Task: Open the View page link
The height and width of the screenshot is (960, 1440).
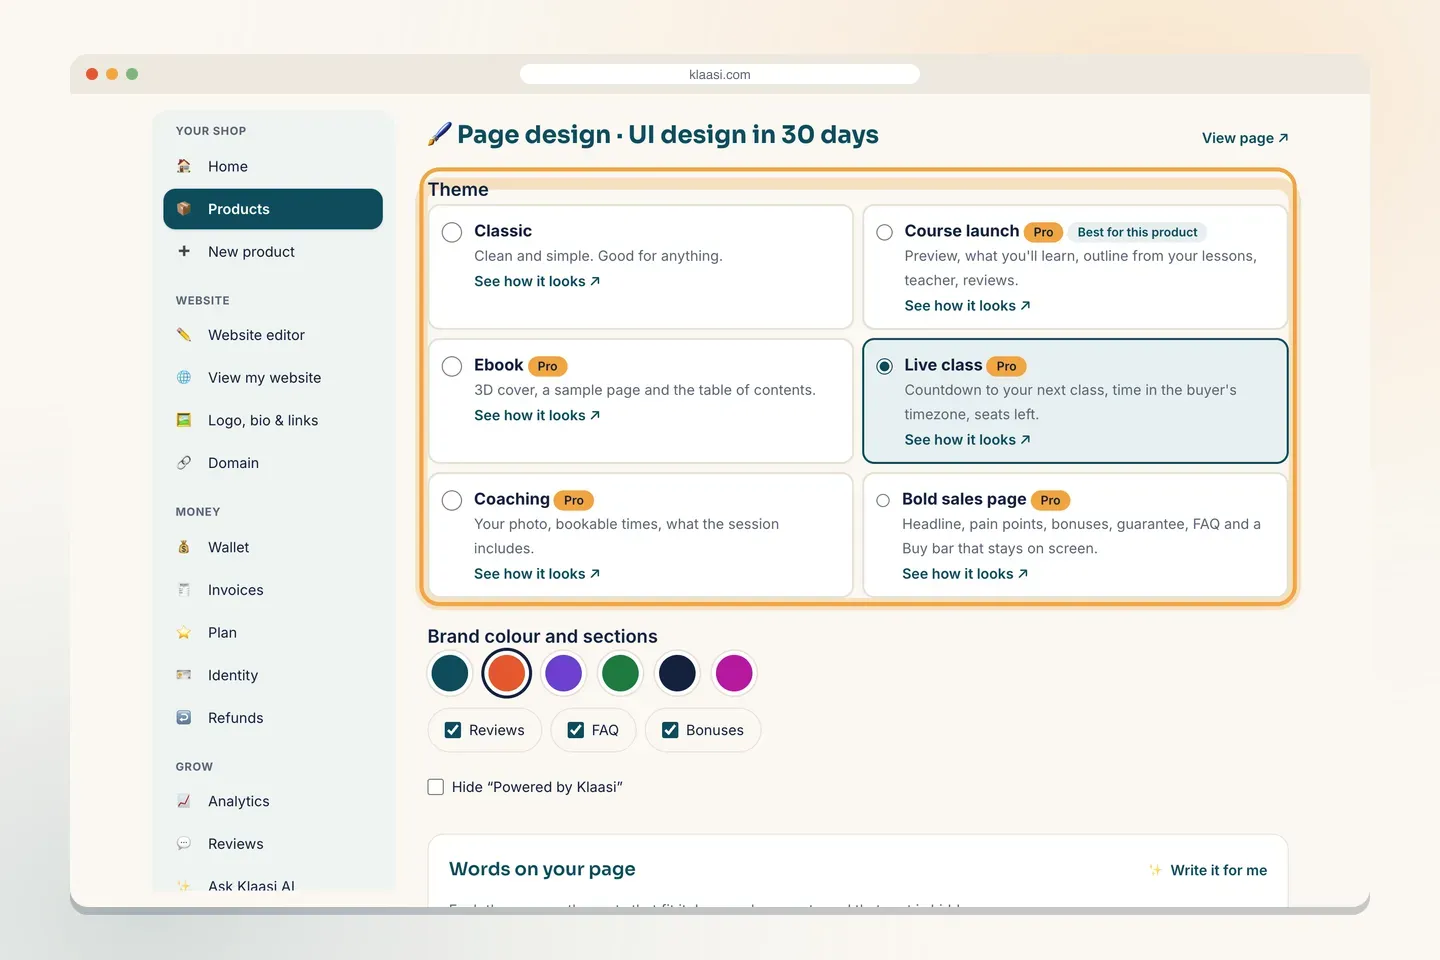Action: point(1245,138)
